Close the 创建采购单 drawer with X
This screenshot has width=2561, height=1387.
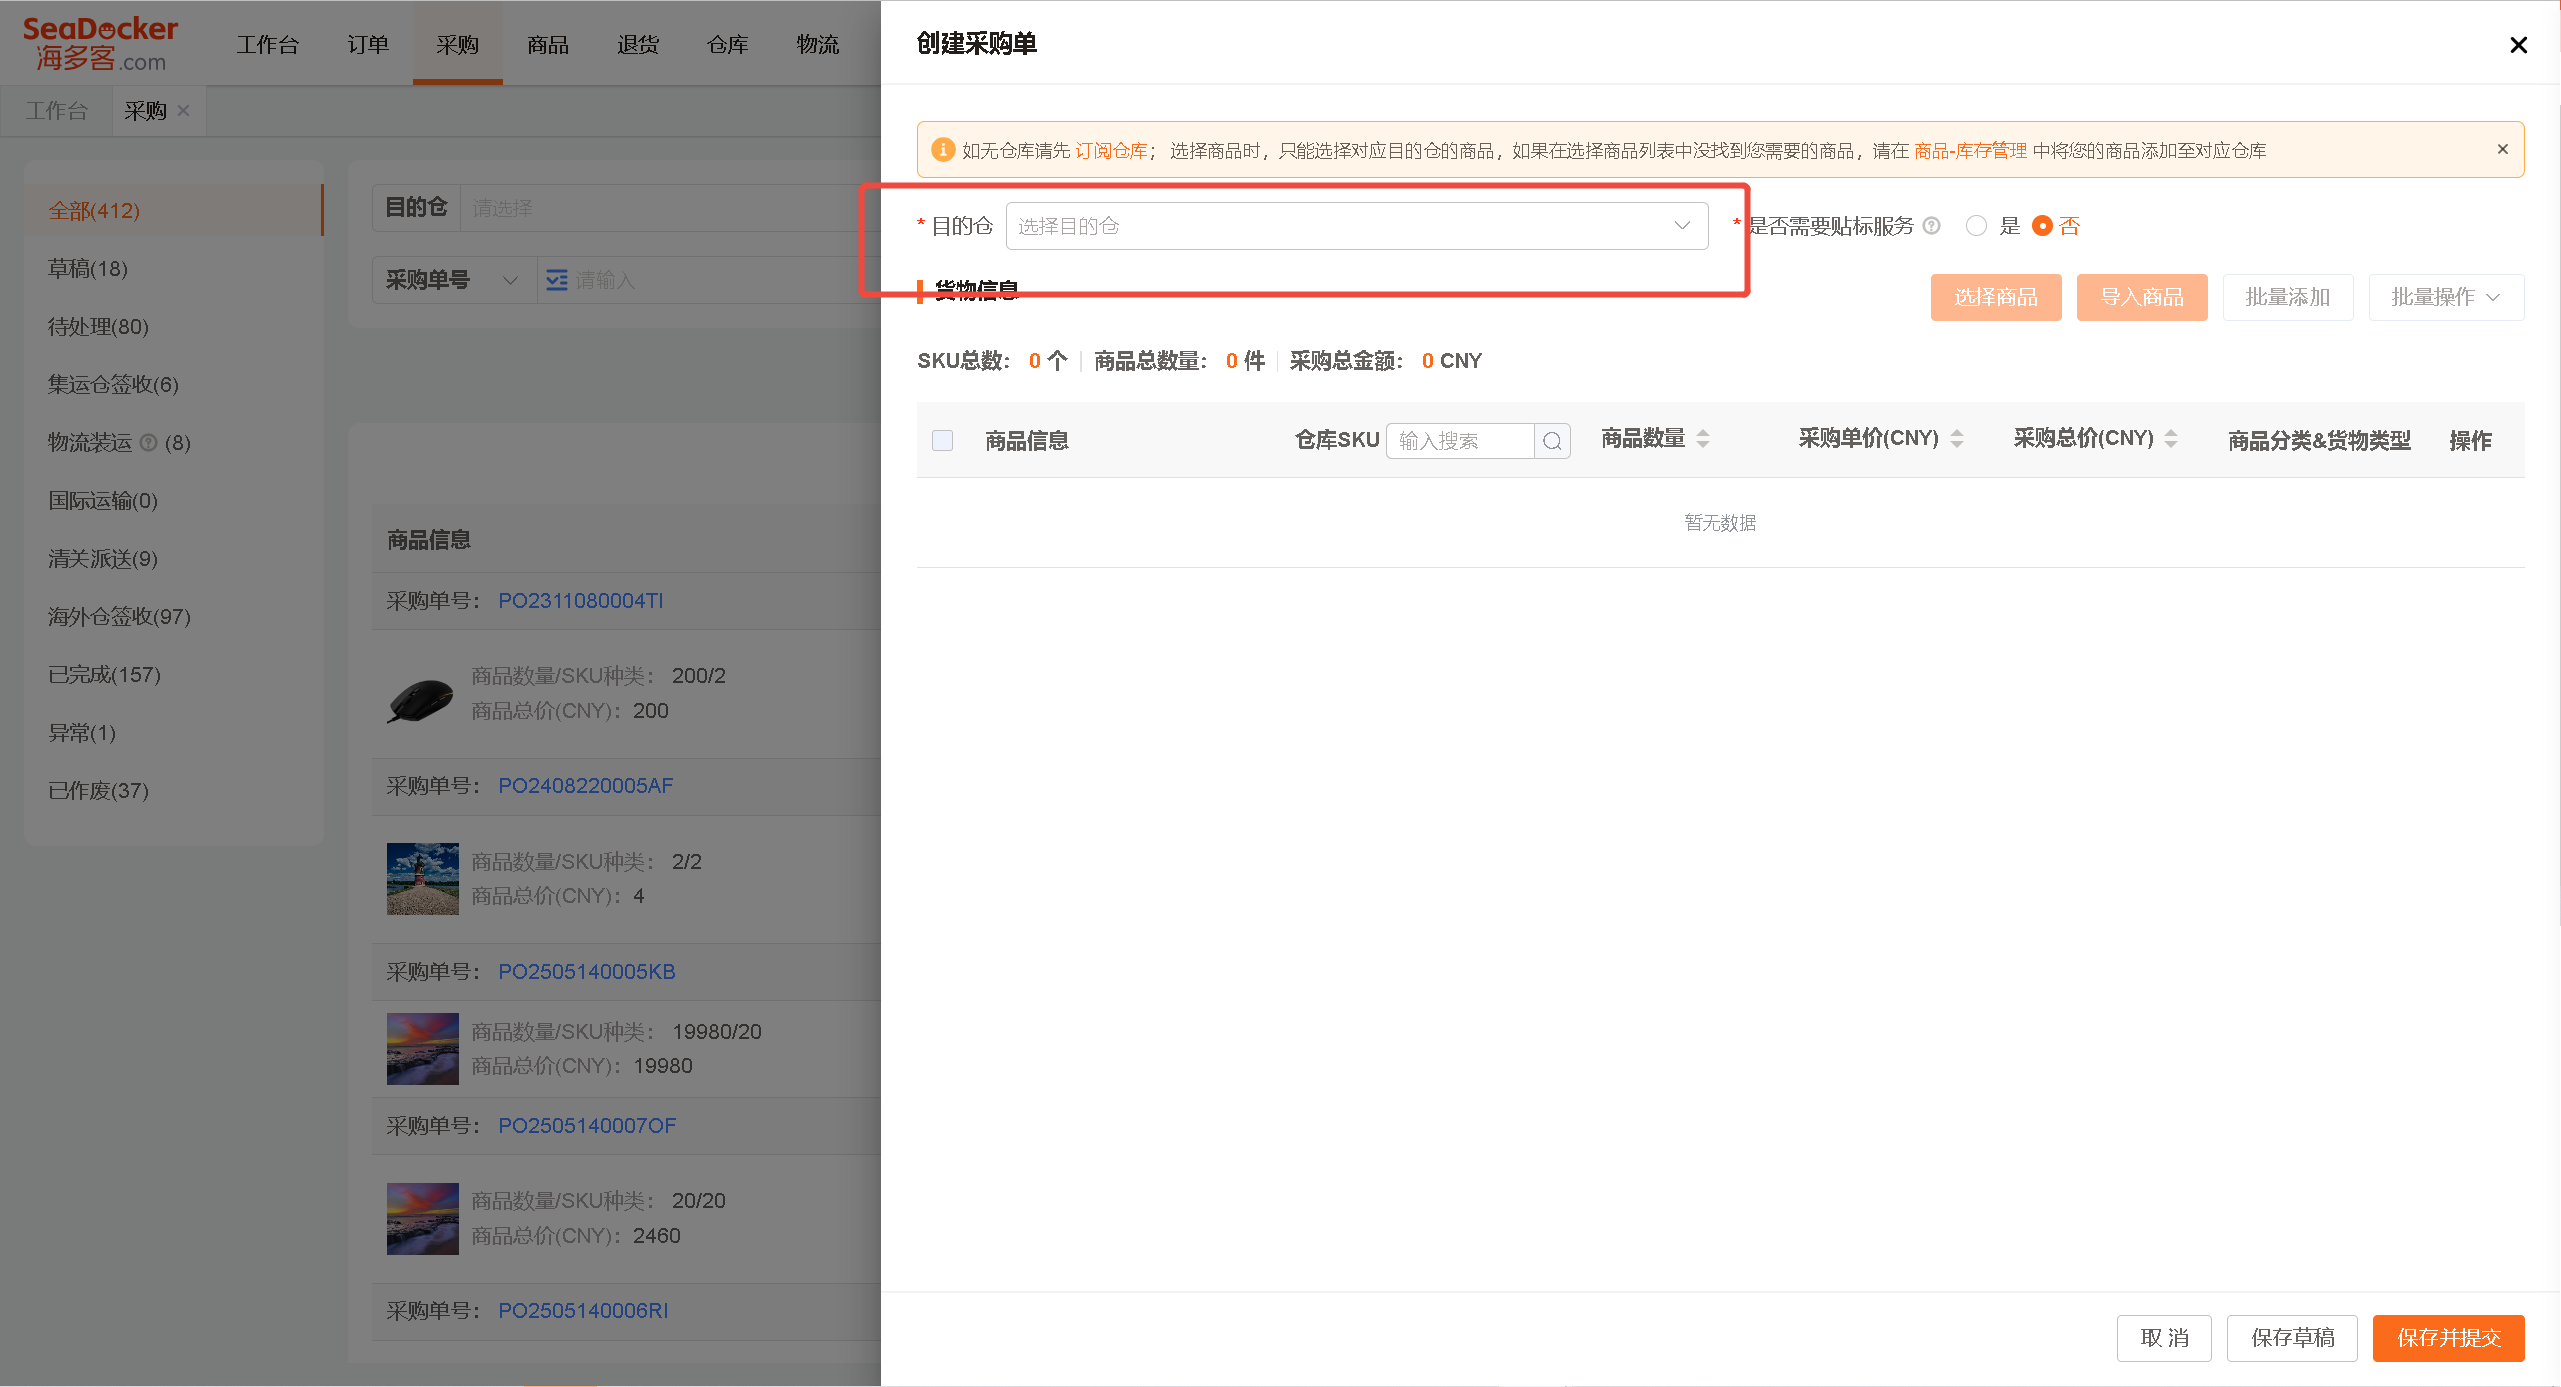[x=2518, y=45]
